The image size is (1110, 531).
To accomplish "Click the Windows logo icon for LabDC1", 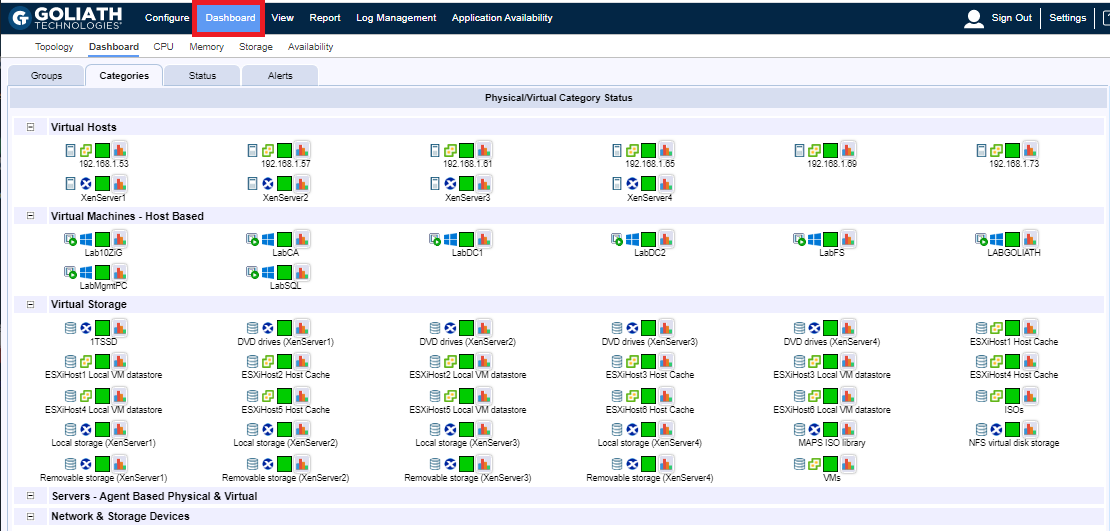I will (451, 240).
